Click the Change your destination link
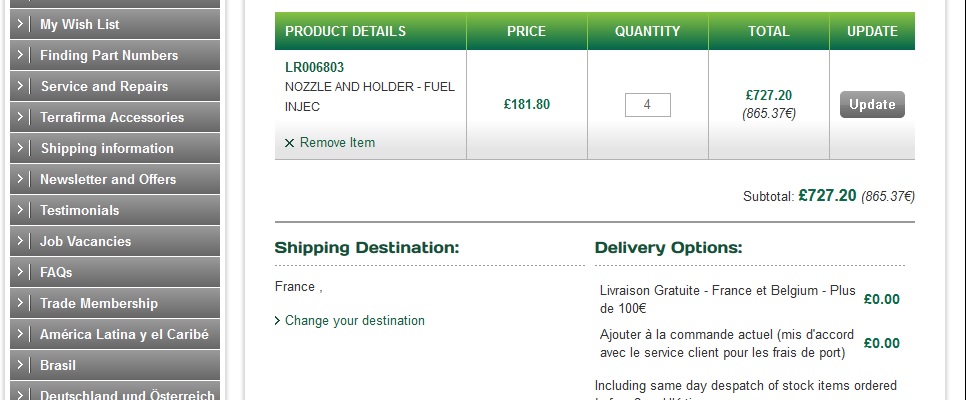Image resolution: width=966 pixels, height=400 pixels. coord(355,321)
